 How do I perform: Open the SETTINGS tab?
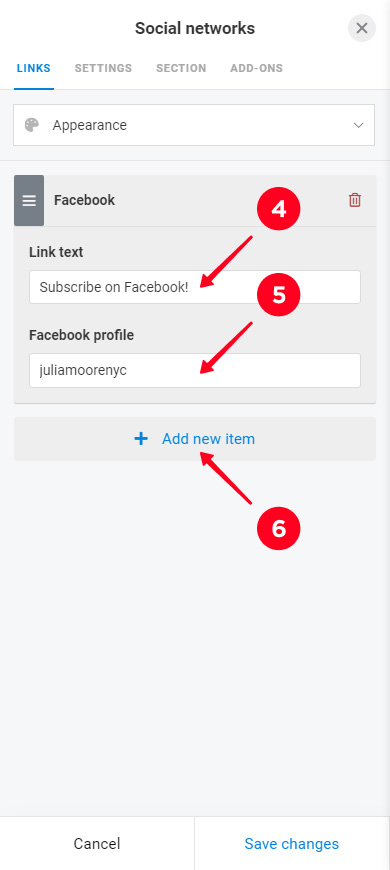point(103,68)
